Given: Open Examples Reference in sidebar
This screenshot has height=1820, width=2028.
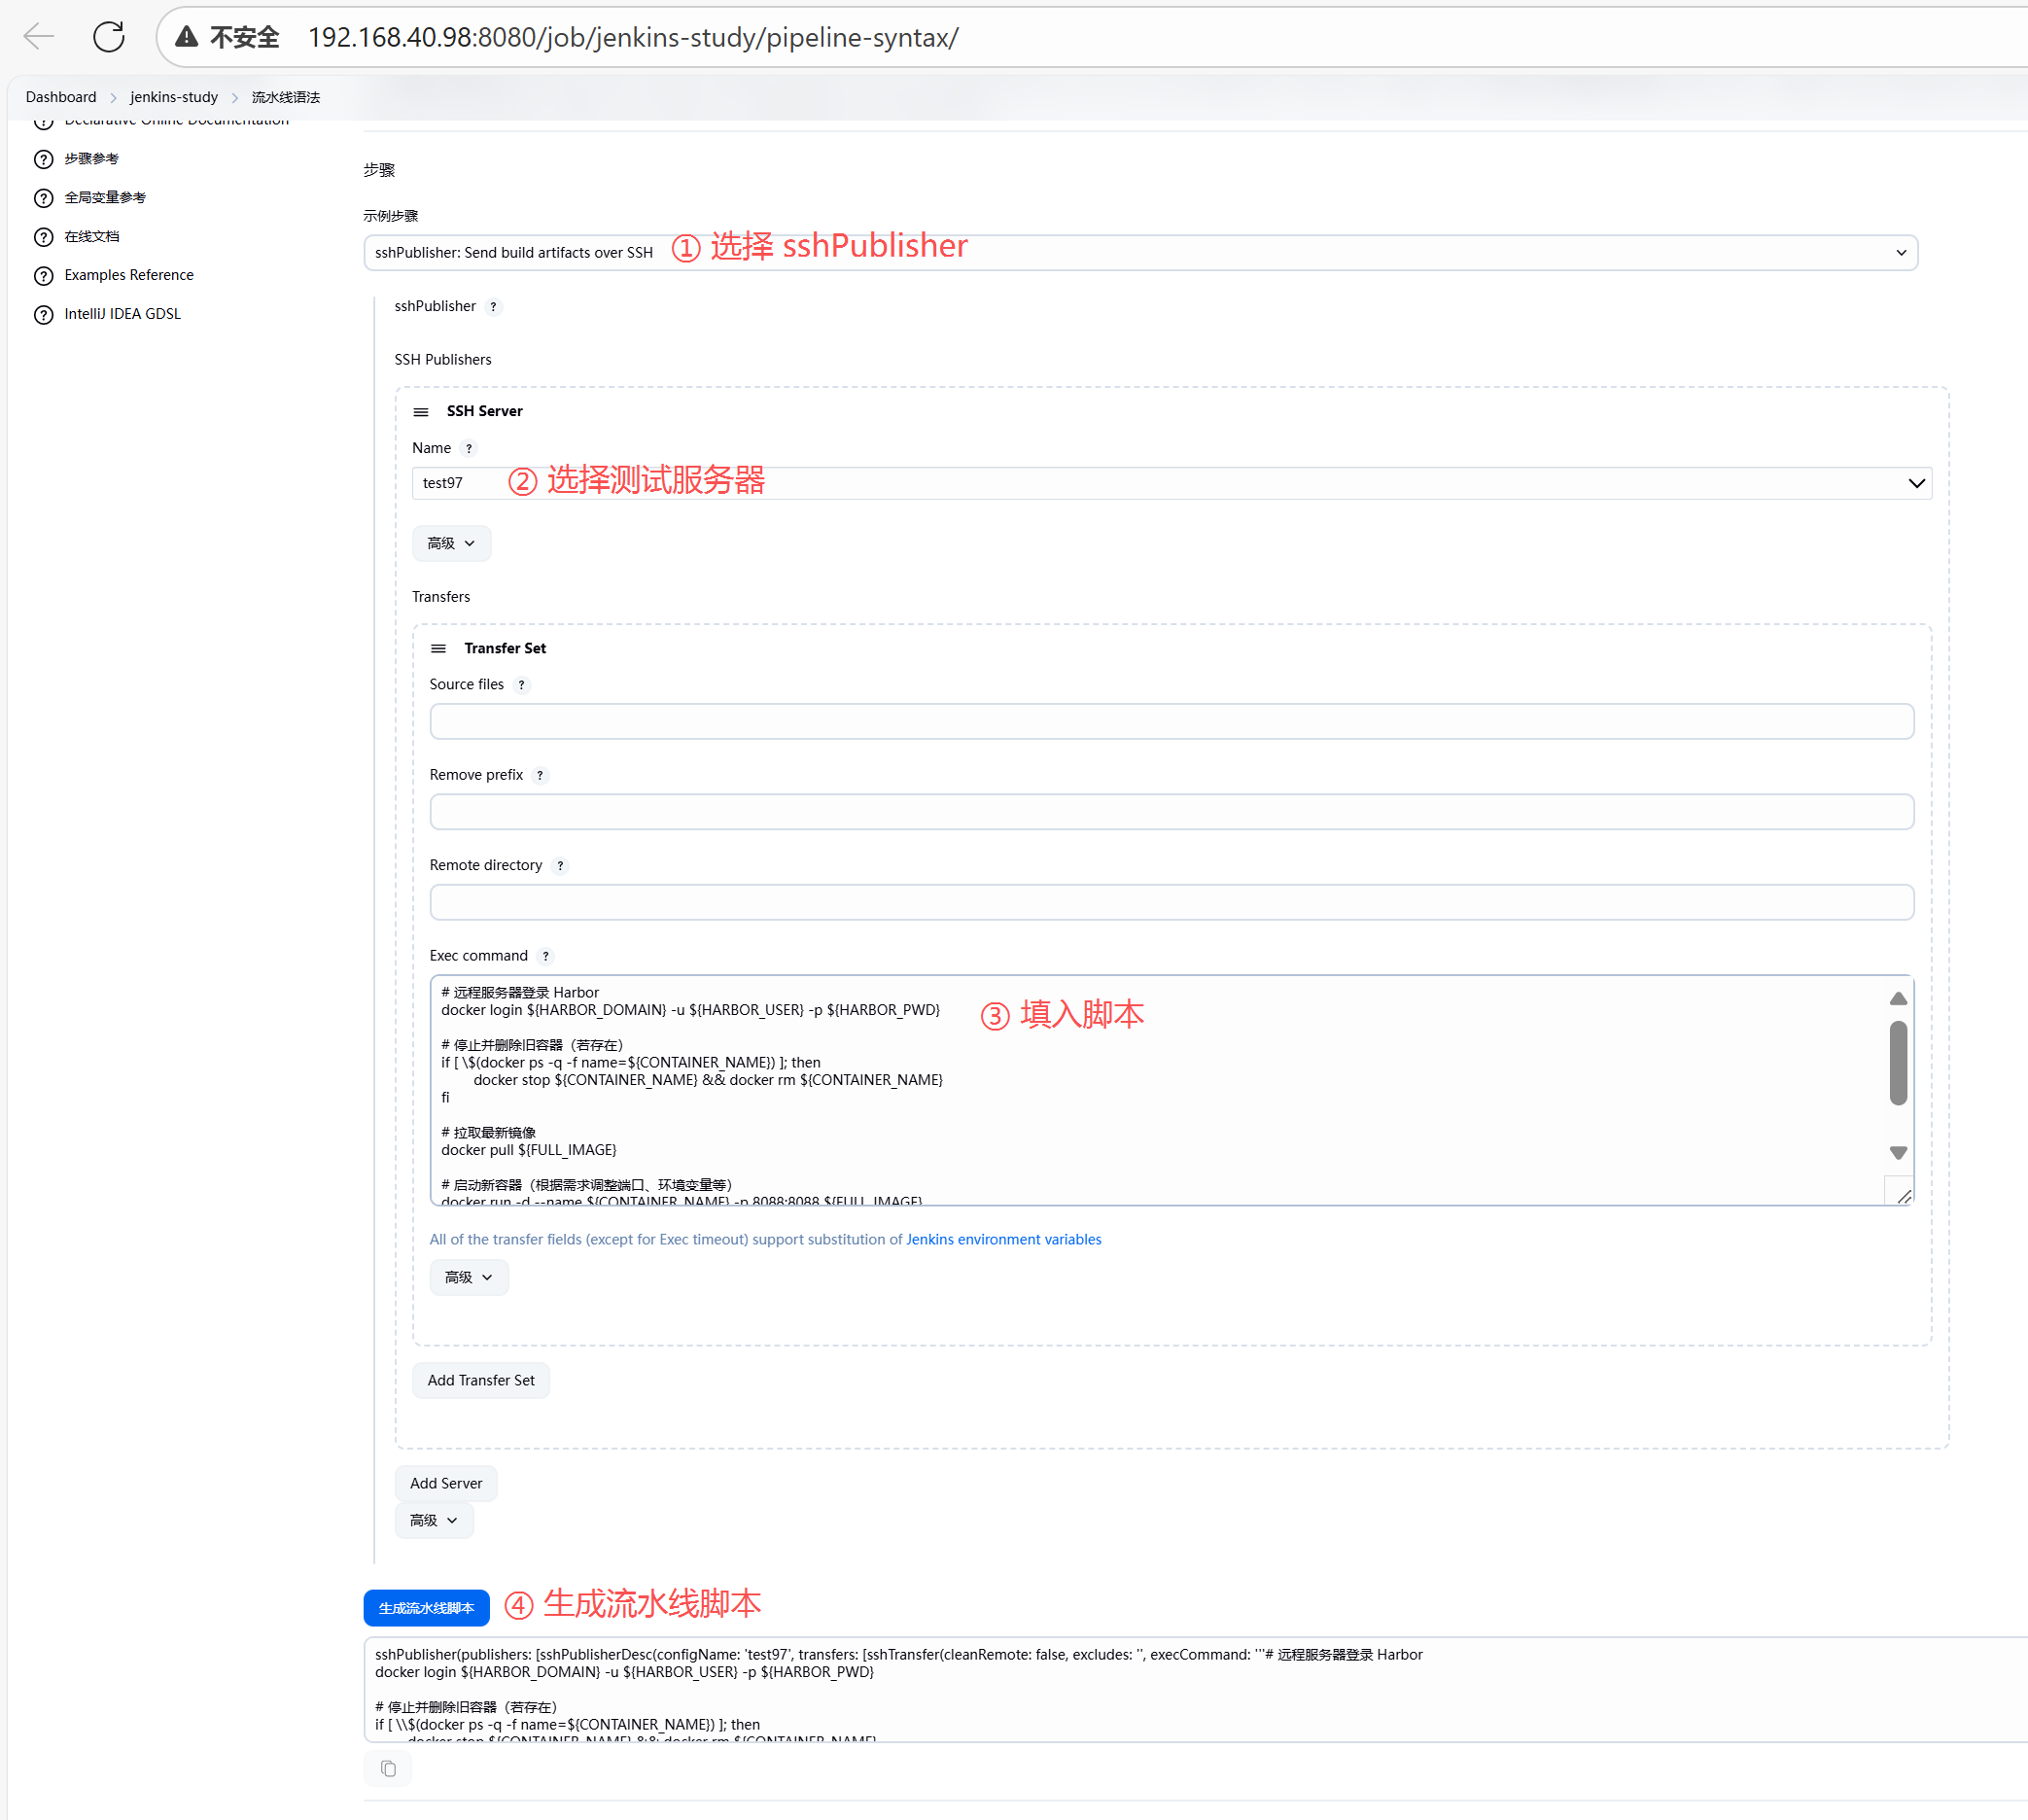Looking at the screenshot, I should pos(129,275).
